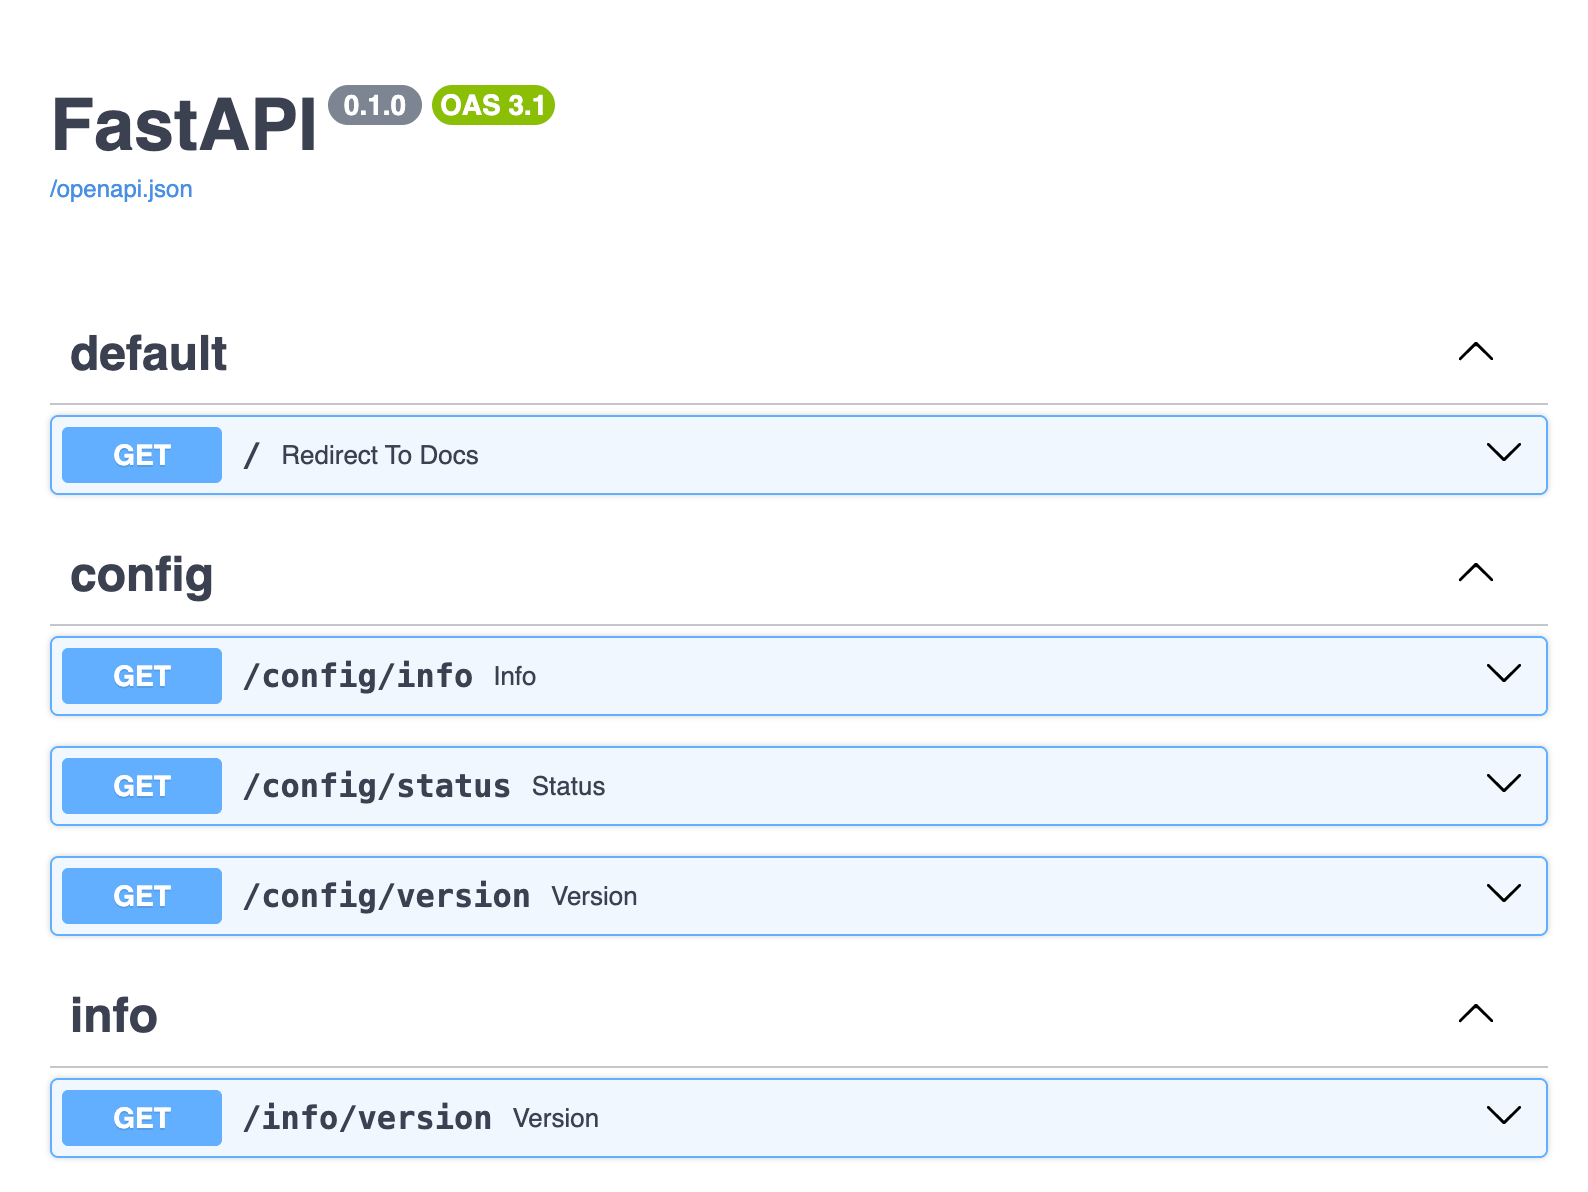Click GET button for Redirect To Docs
Screen dimensions: 1588x1192
[x=142, y=455]
